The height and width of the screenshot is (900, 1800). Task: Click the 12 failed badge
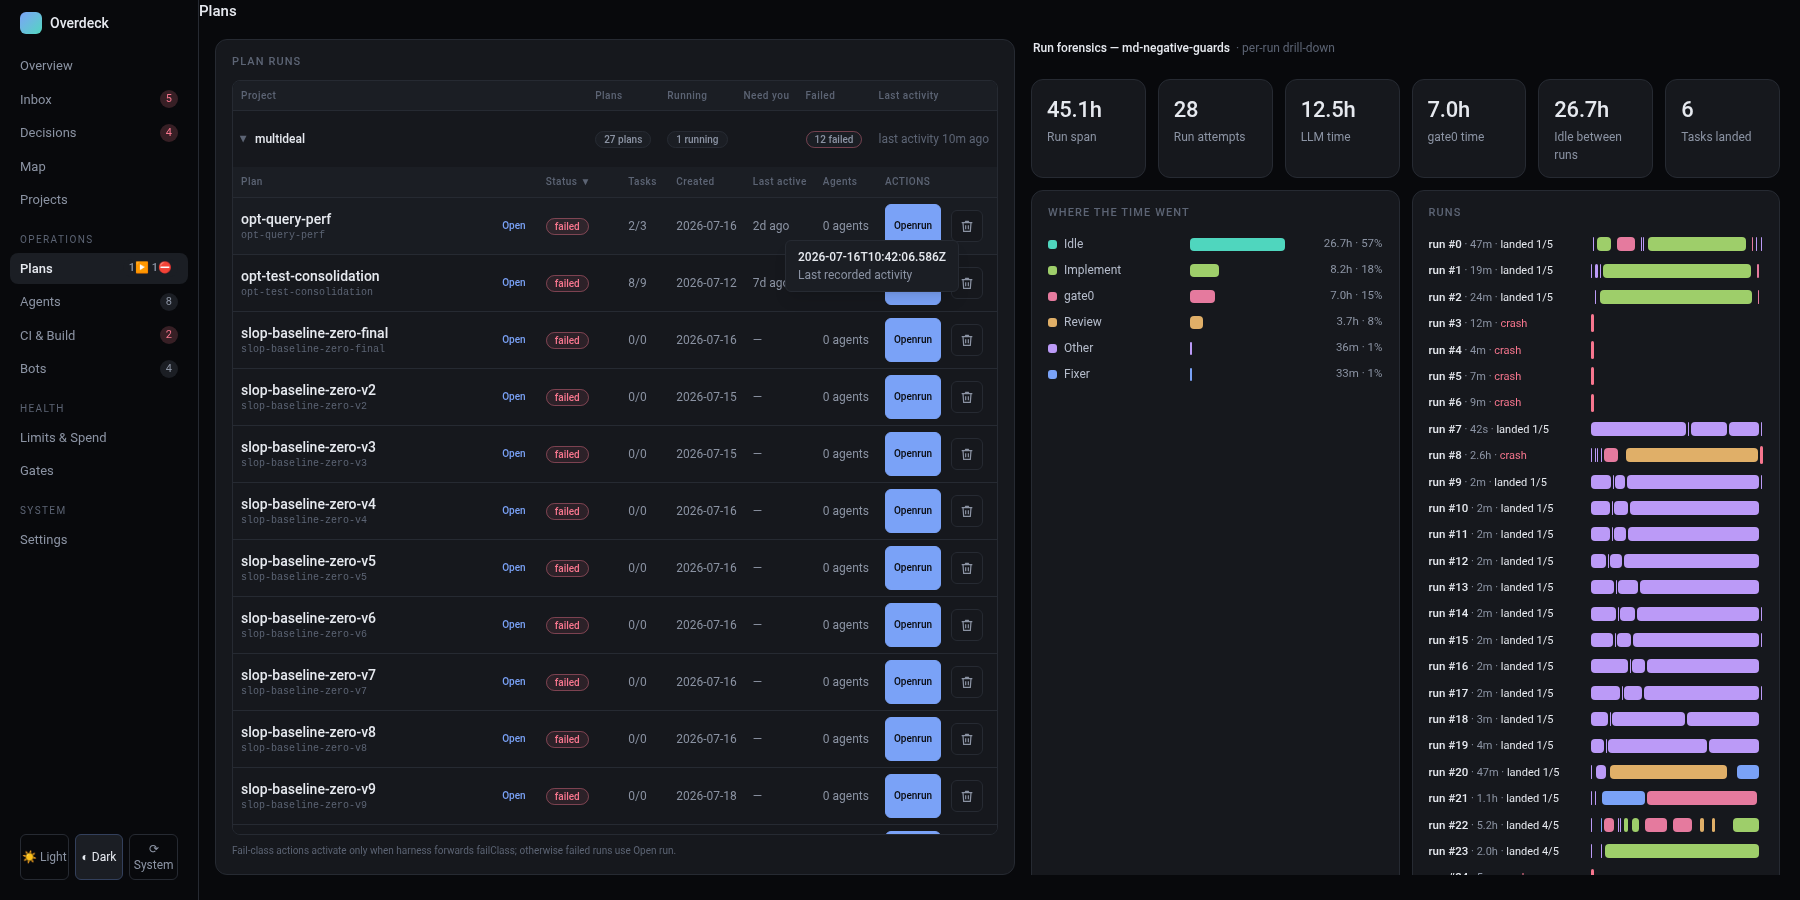coord(833,139)
